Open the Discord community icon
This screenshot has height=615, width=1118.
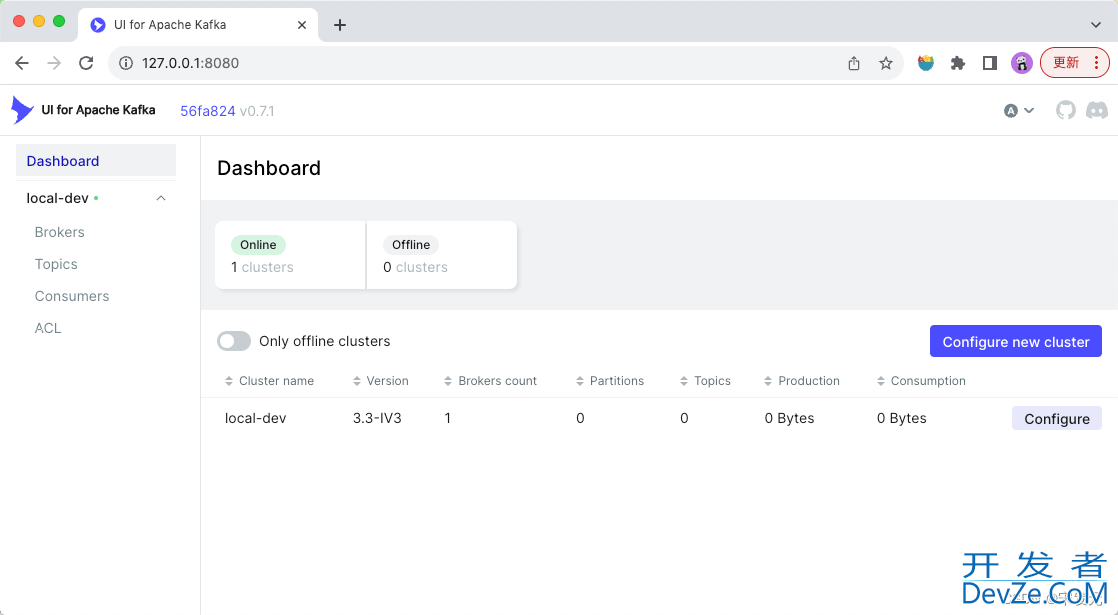click(1097, 110)
